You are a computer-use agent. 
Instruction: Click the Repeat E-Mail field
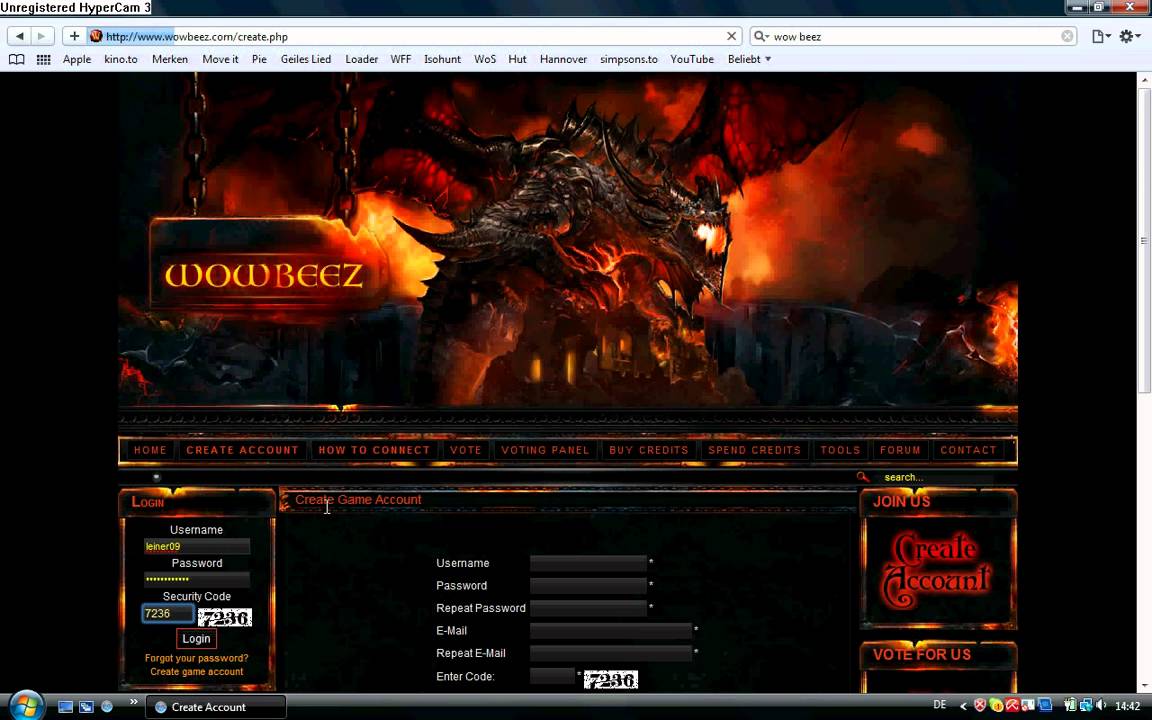point(611,653)
